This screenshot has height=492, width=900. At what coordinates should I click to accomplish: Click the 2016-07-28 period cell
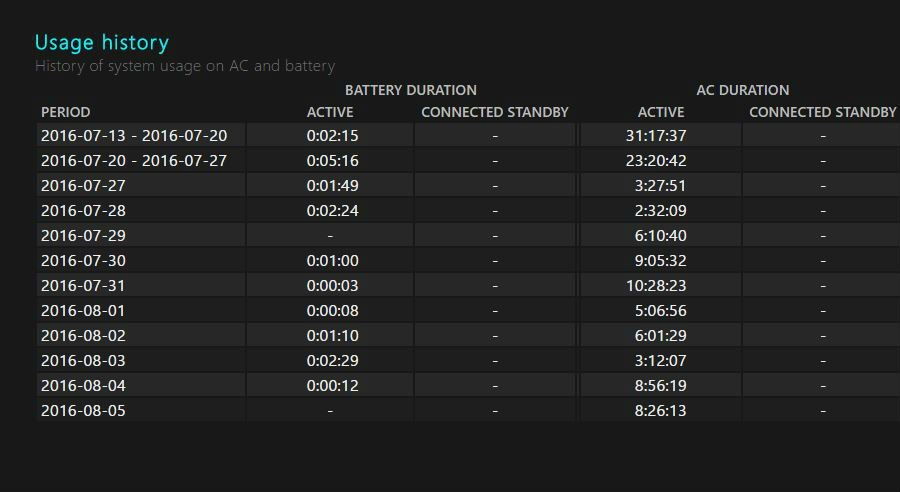point(83,210)
